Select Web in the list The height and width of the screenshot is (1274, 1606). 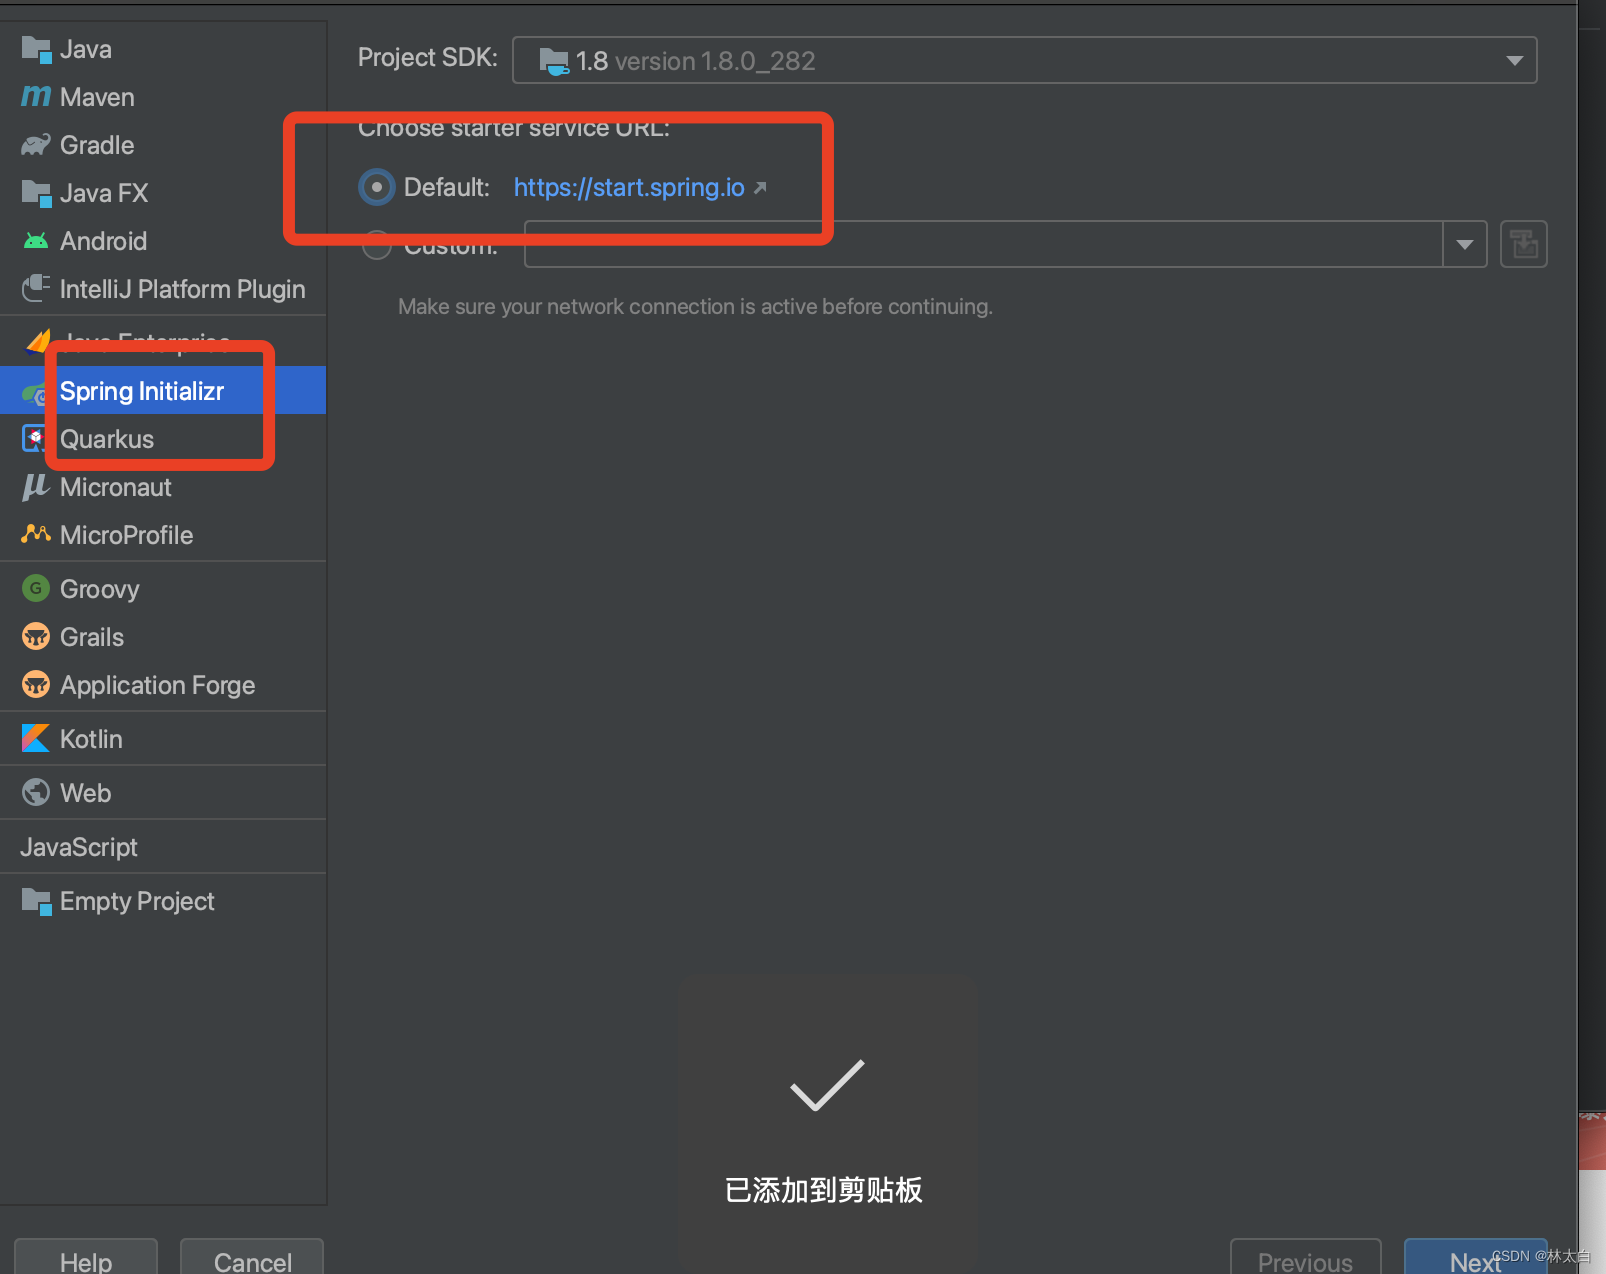coord(163,793)
